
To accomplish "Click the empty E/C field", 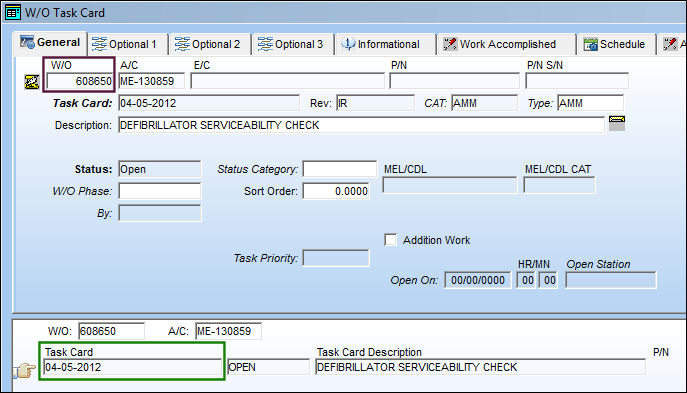I will click(x=287, y=81).
